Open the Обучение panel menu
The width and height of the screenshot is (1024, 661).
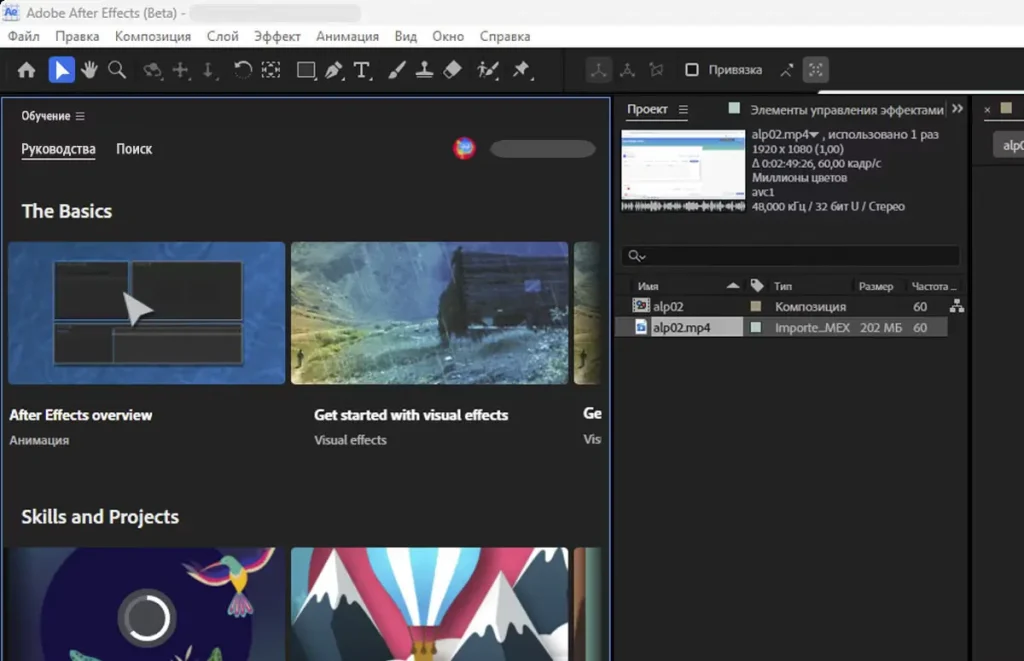point(80,116)
